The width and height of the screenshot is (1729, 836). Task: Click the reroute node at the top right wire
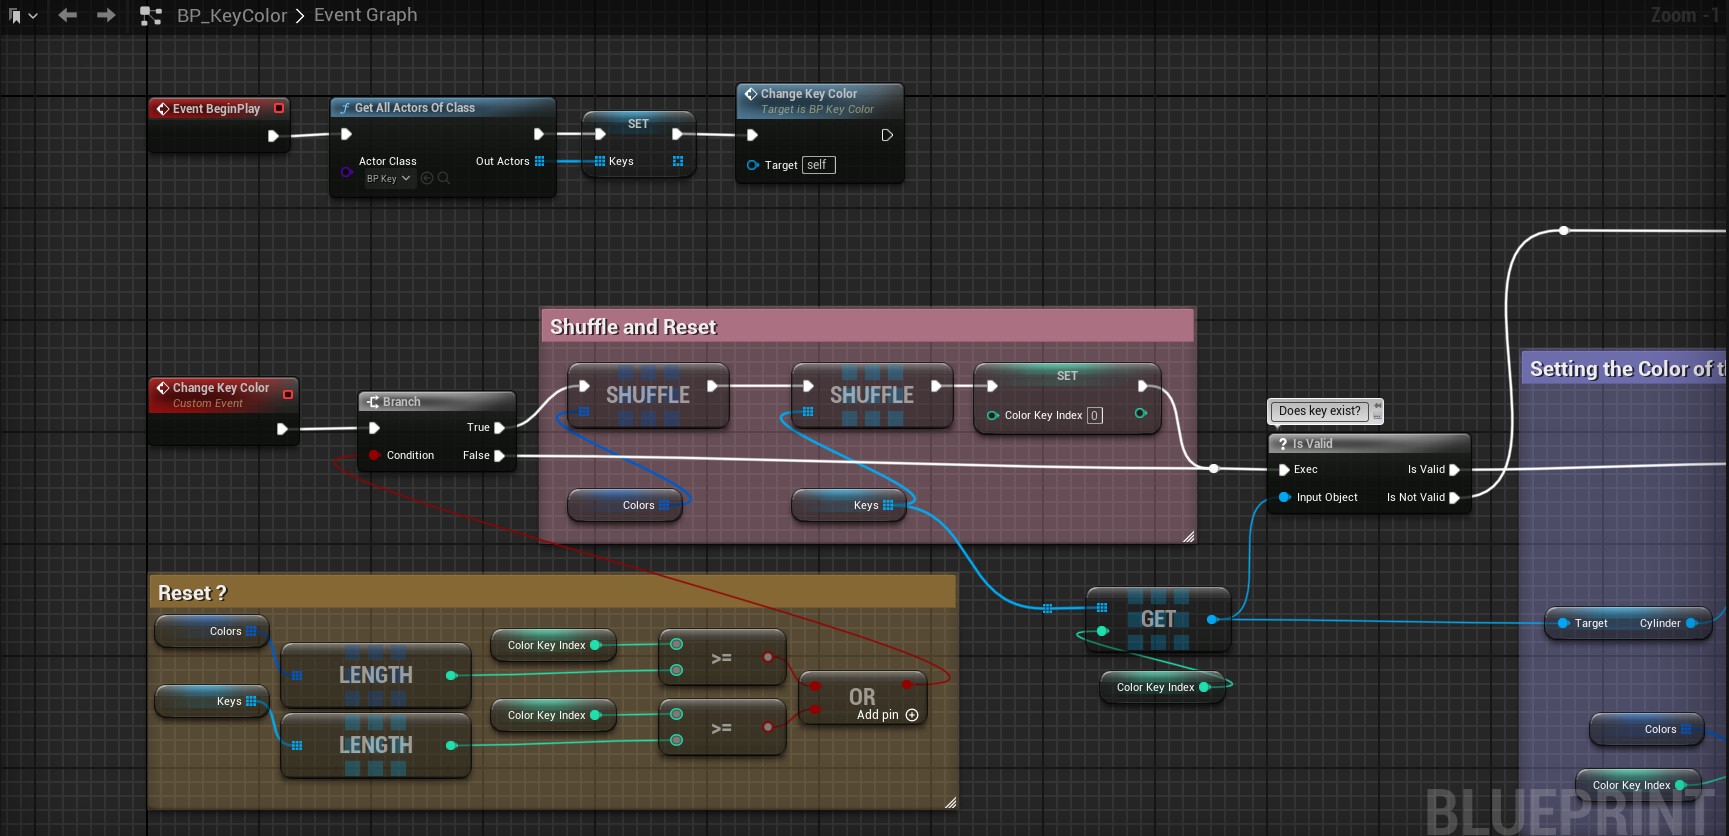[x=1564, y=231]
